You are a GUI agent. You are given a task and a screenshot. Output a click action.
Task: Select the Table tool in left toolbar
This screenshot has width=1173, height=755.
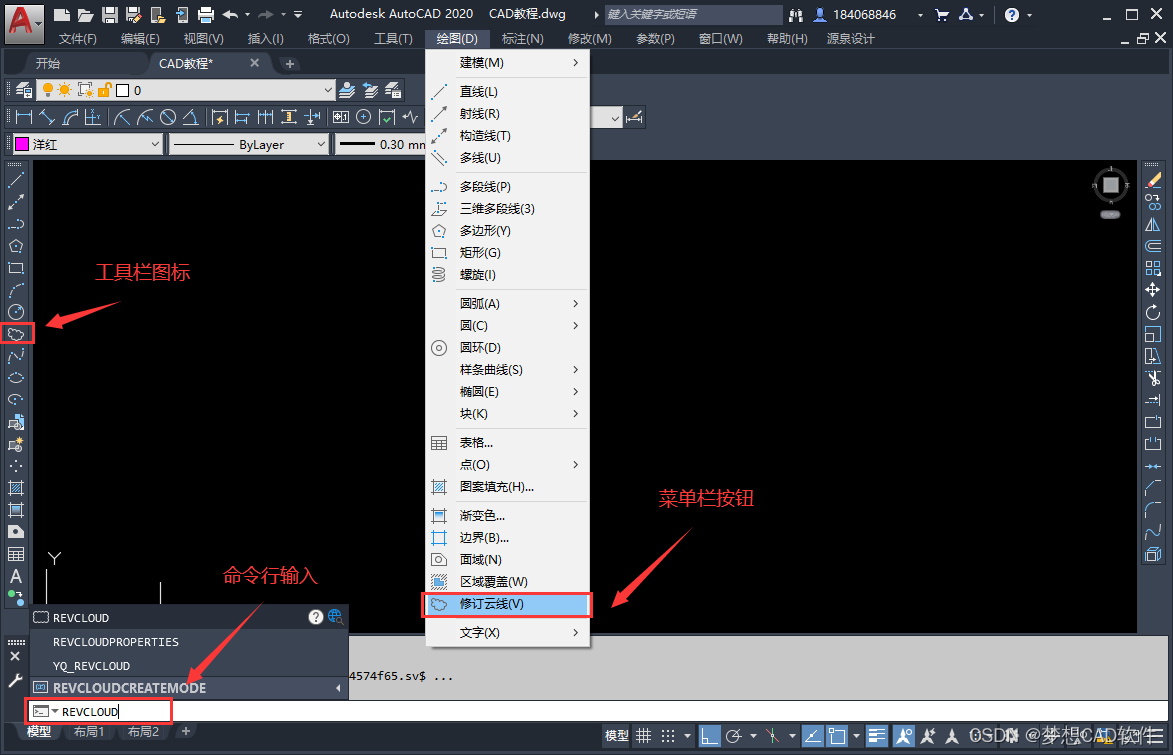point(16,554)
